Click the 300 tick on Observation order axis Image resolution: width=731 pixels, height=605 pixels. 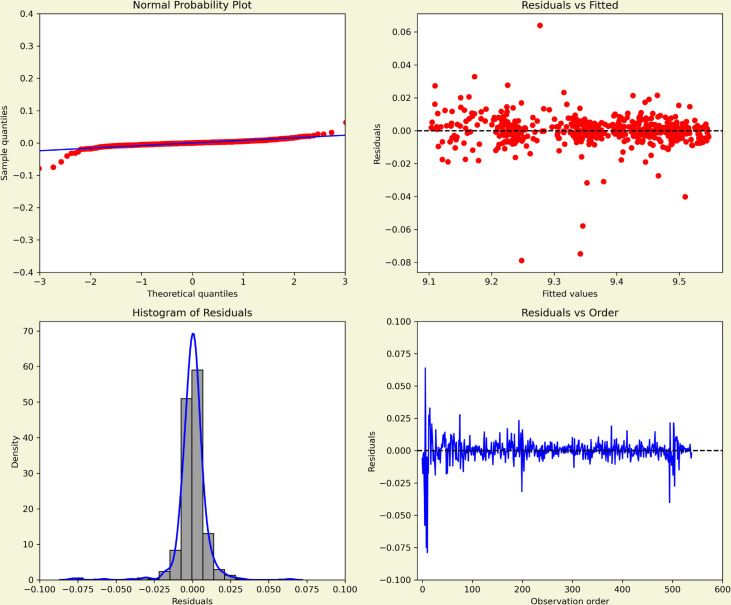coord(572,589)
